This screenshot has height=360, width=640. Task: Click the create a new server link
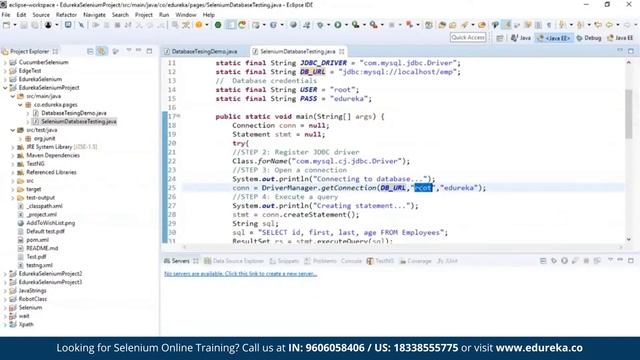tap(240, 274)
